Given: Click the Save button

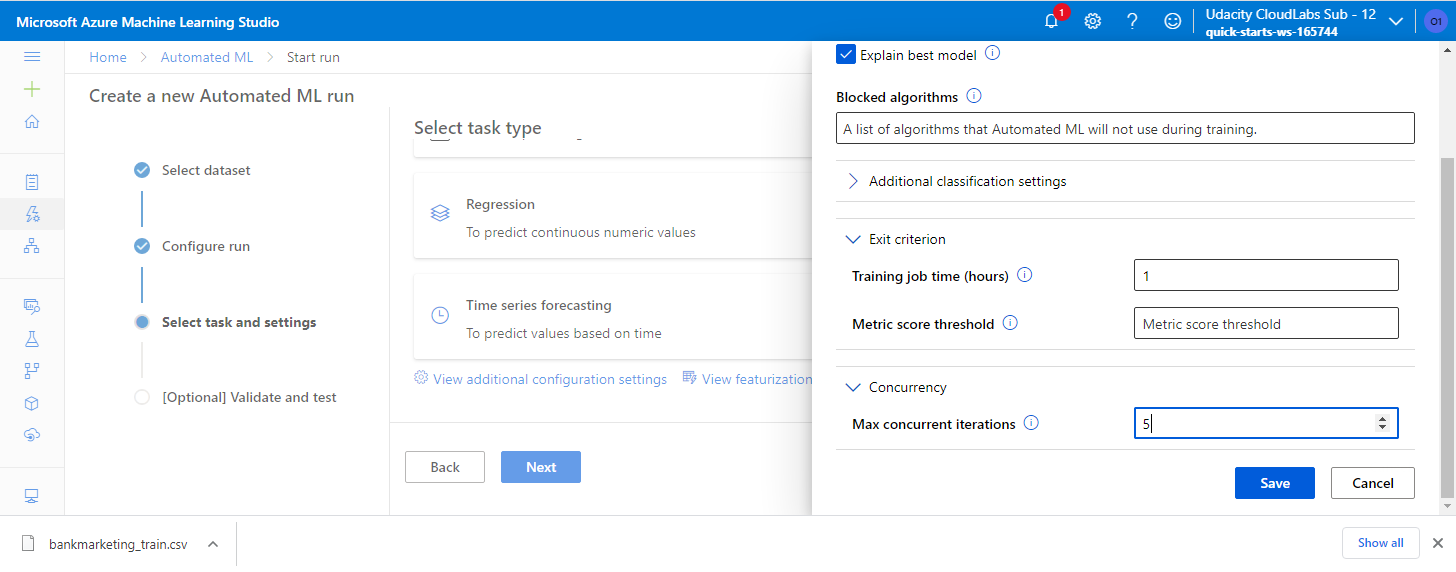Looking at the screenshot, I should click(1274, 483).
